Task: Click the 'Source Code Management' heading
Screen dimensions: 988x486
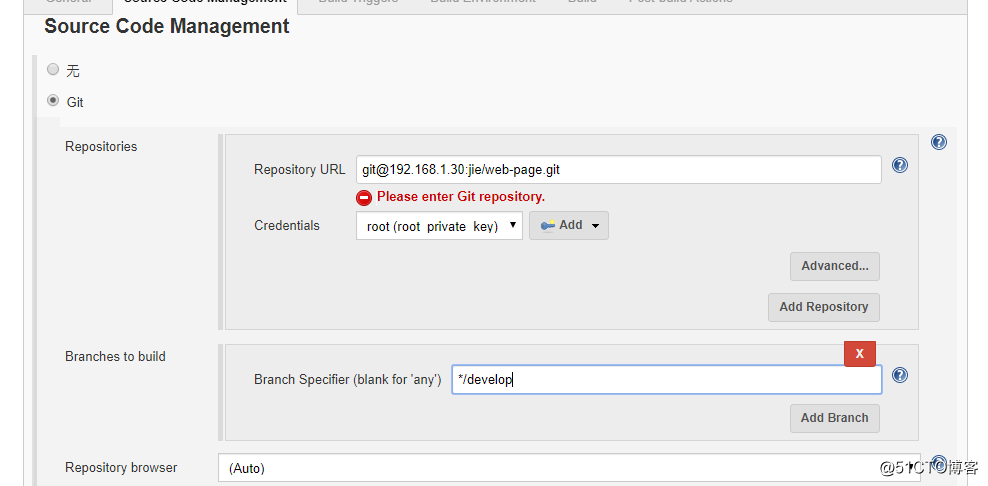Action: [167, 26]
